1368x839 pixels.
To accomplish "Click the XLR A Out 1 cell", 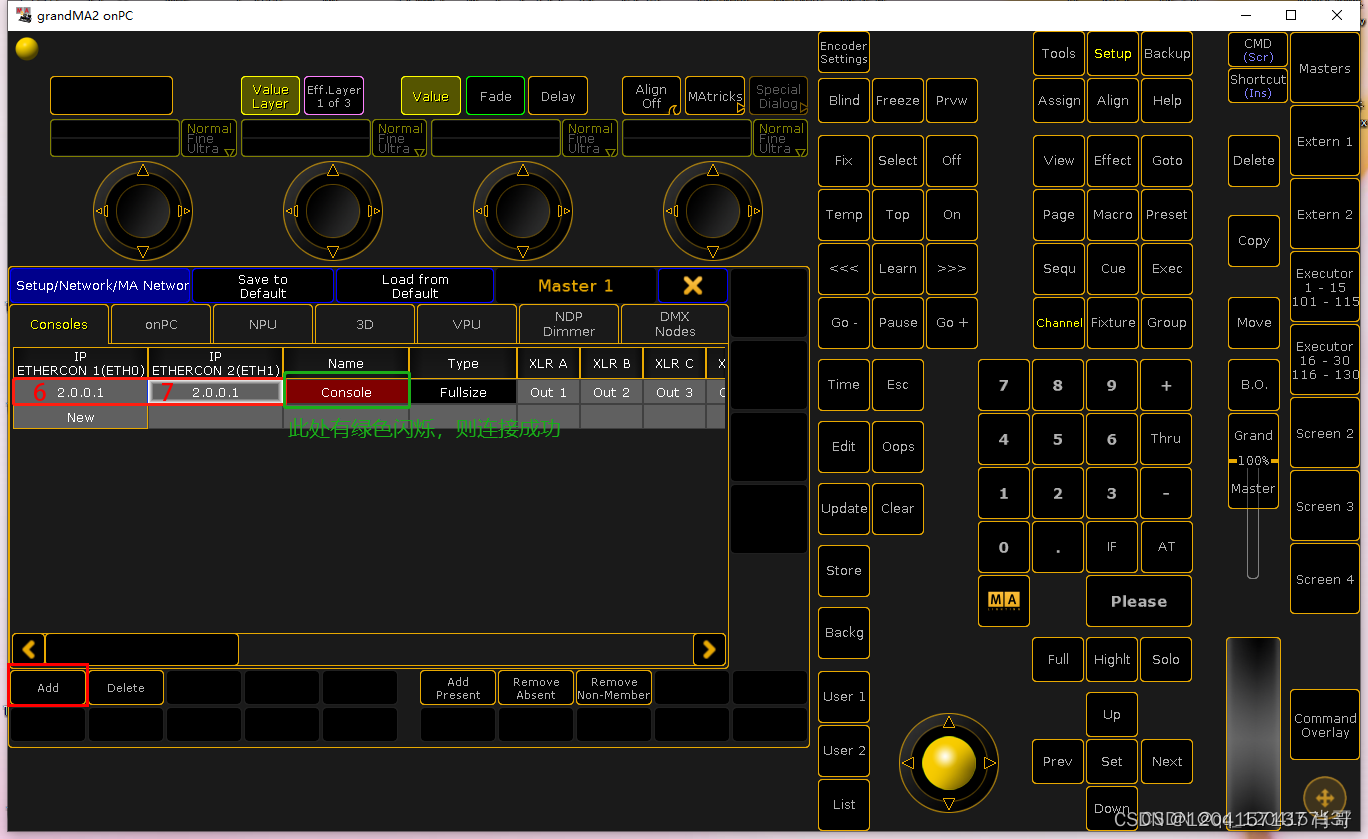I will [548, 393].
